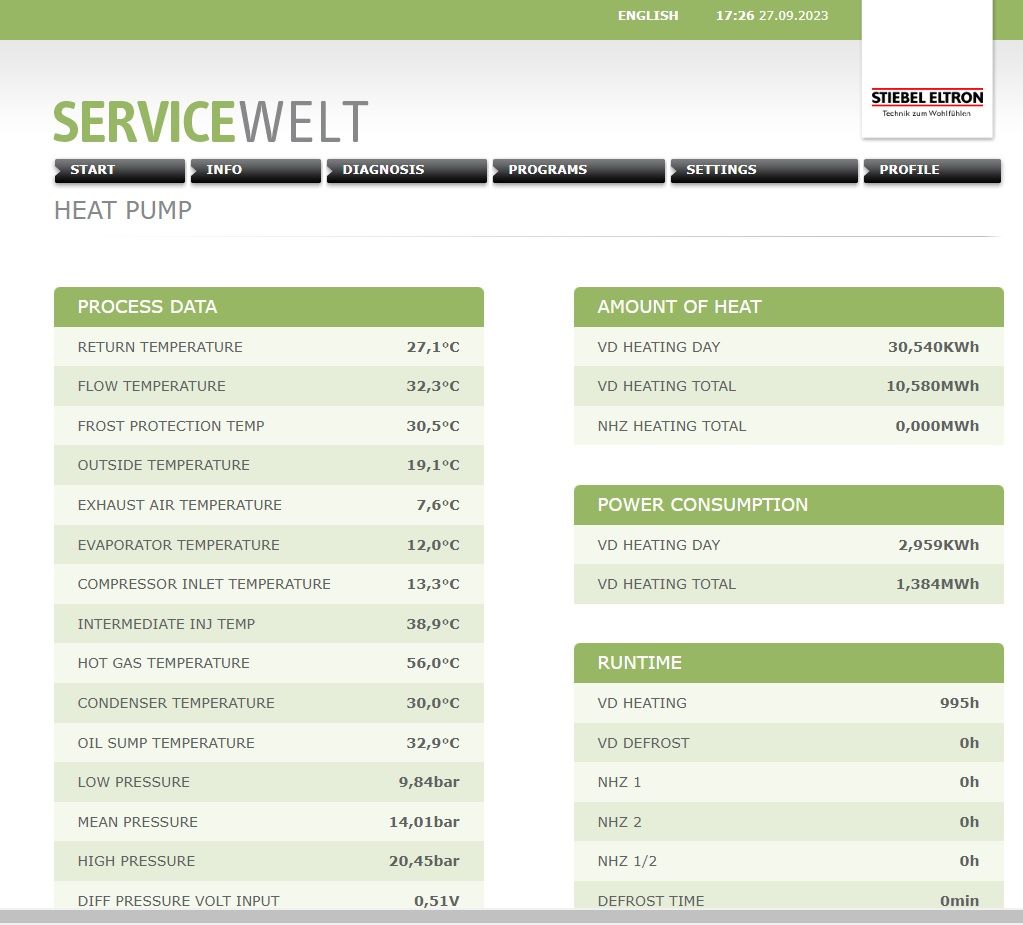Select the intermediate injection value 38,9°C
Screen dimensions: 1023x925
pyautogui.click(x=433, y=624)
